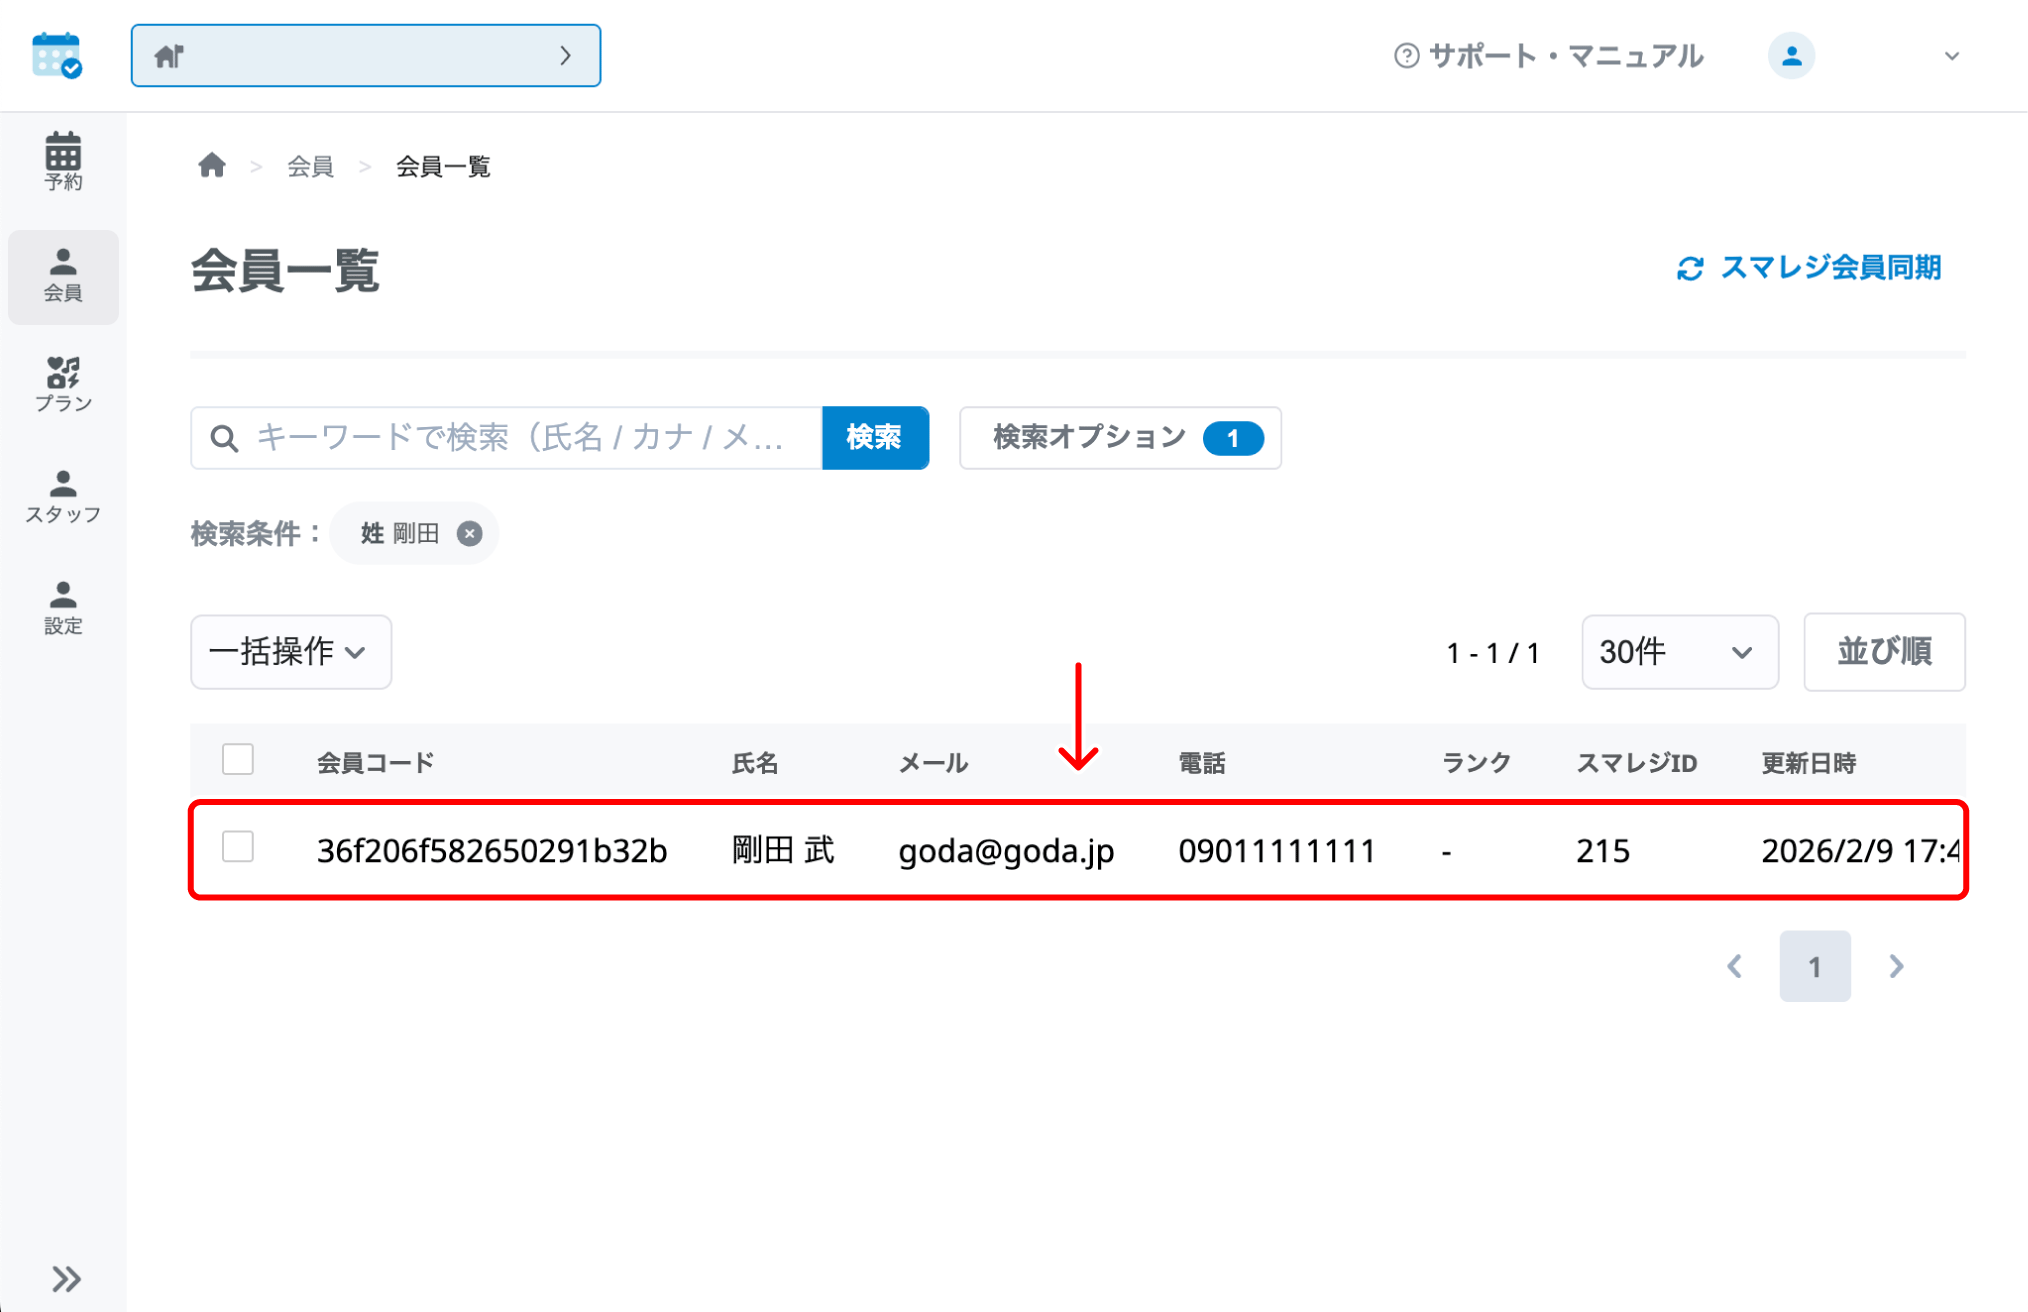Click the name 剛田 武
The width and height of the screenshot is (2028, 1312).
pos(783,851)
